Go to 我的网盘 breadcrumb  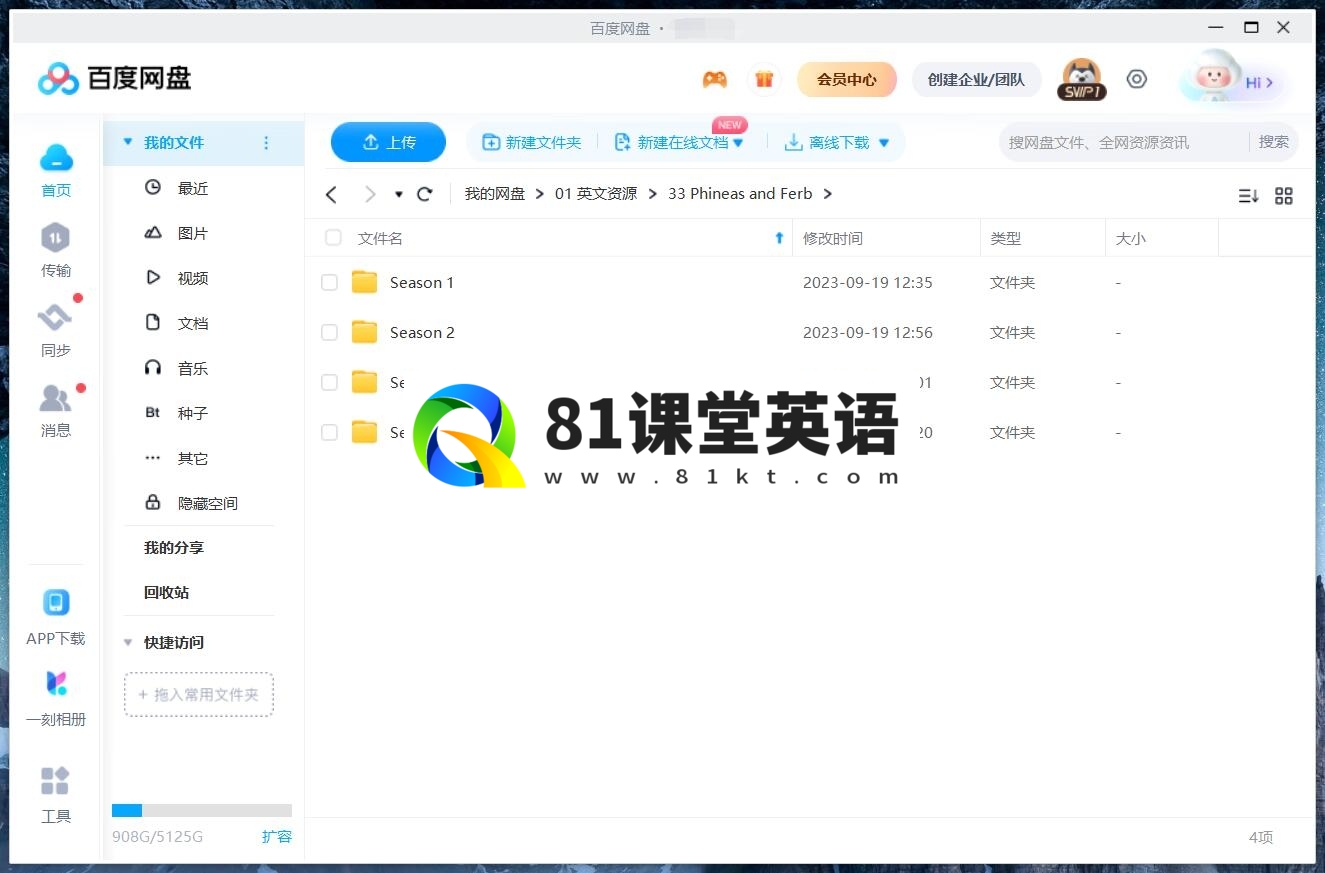[x=495, y=194]
